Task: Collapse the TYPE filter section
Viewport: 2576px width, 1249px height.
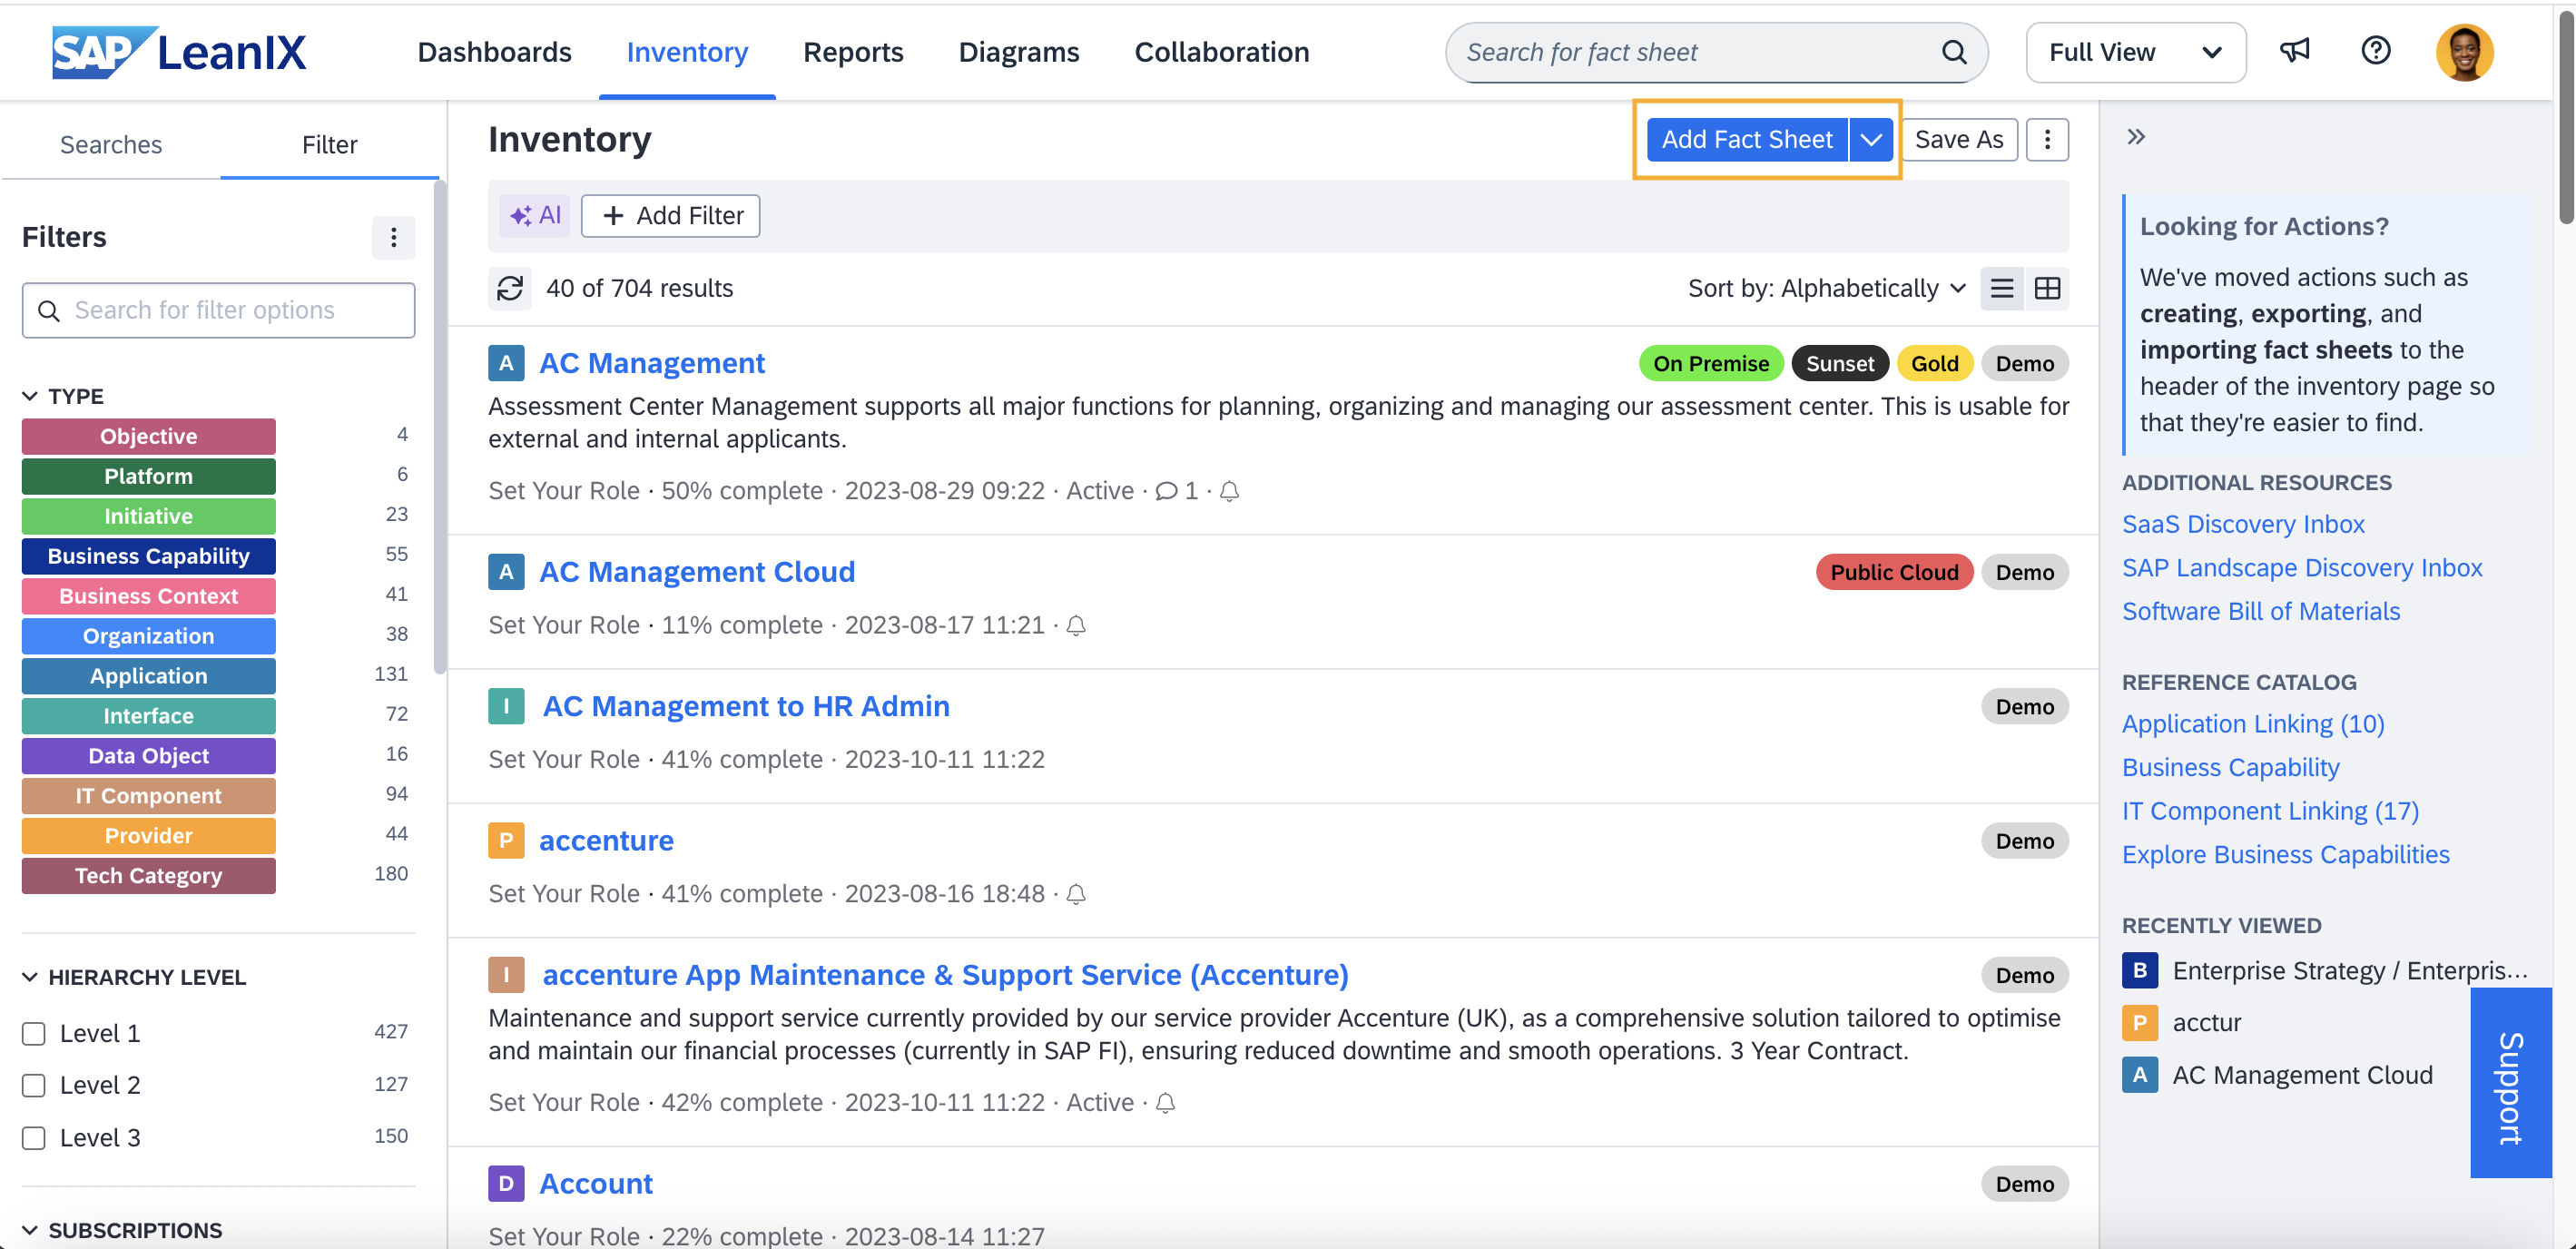Action: click(x=30, y=396)
